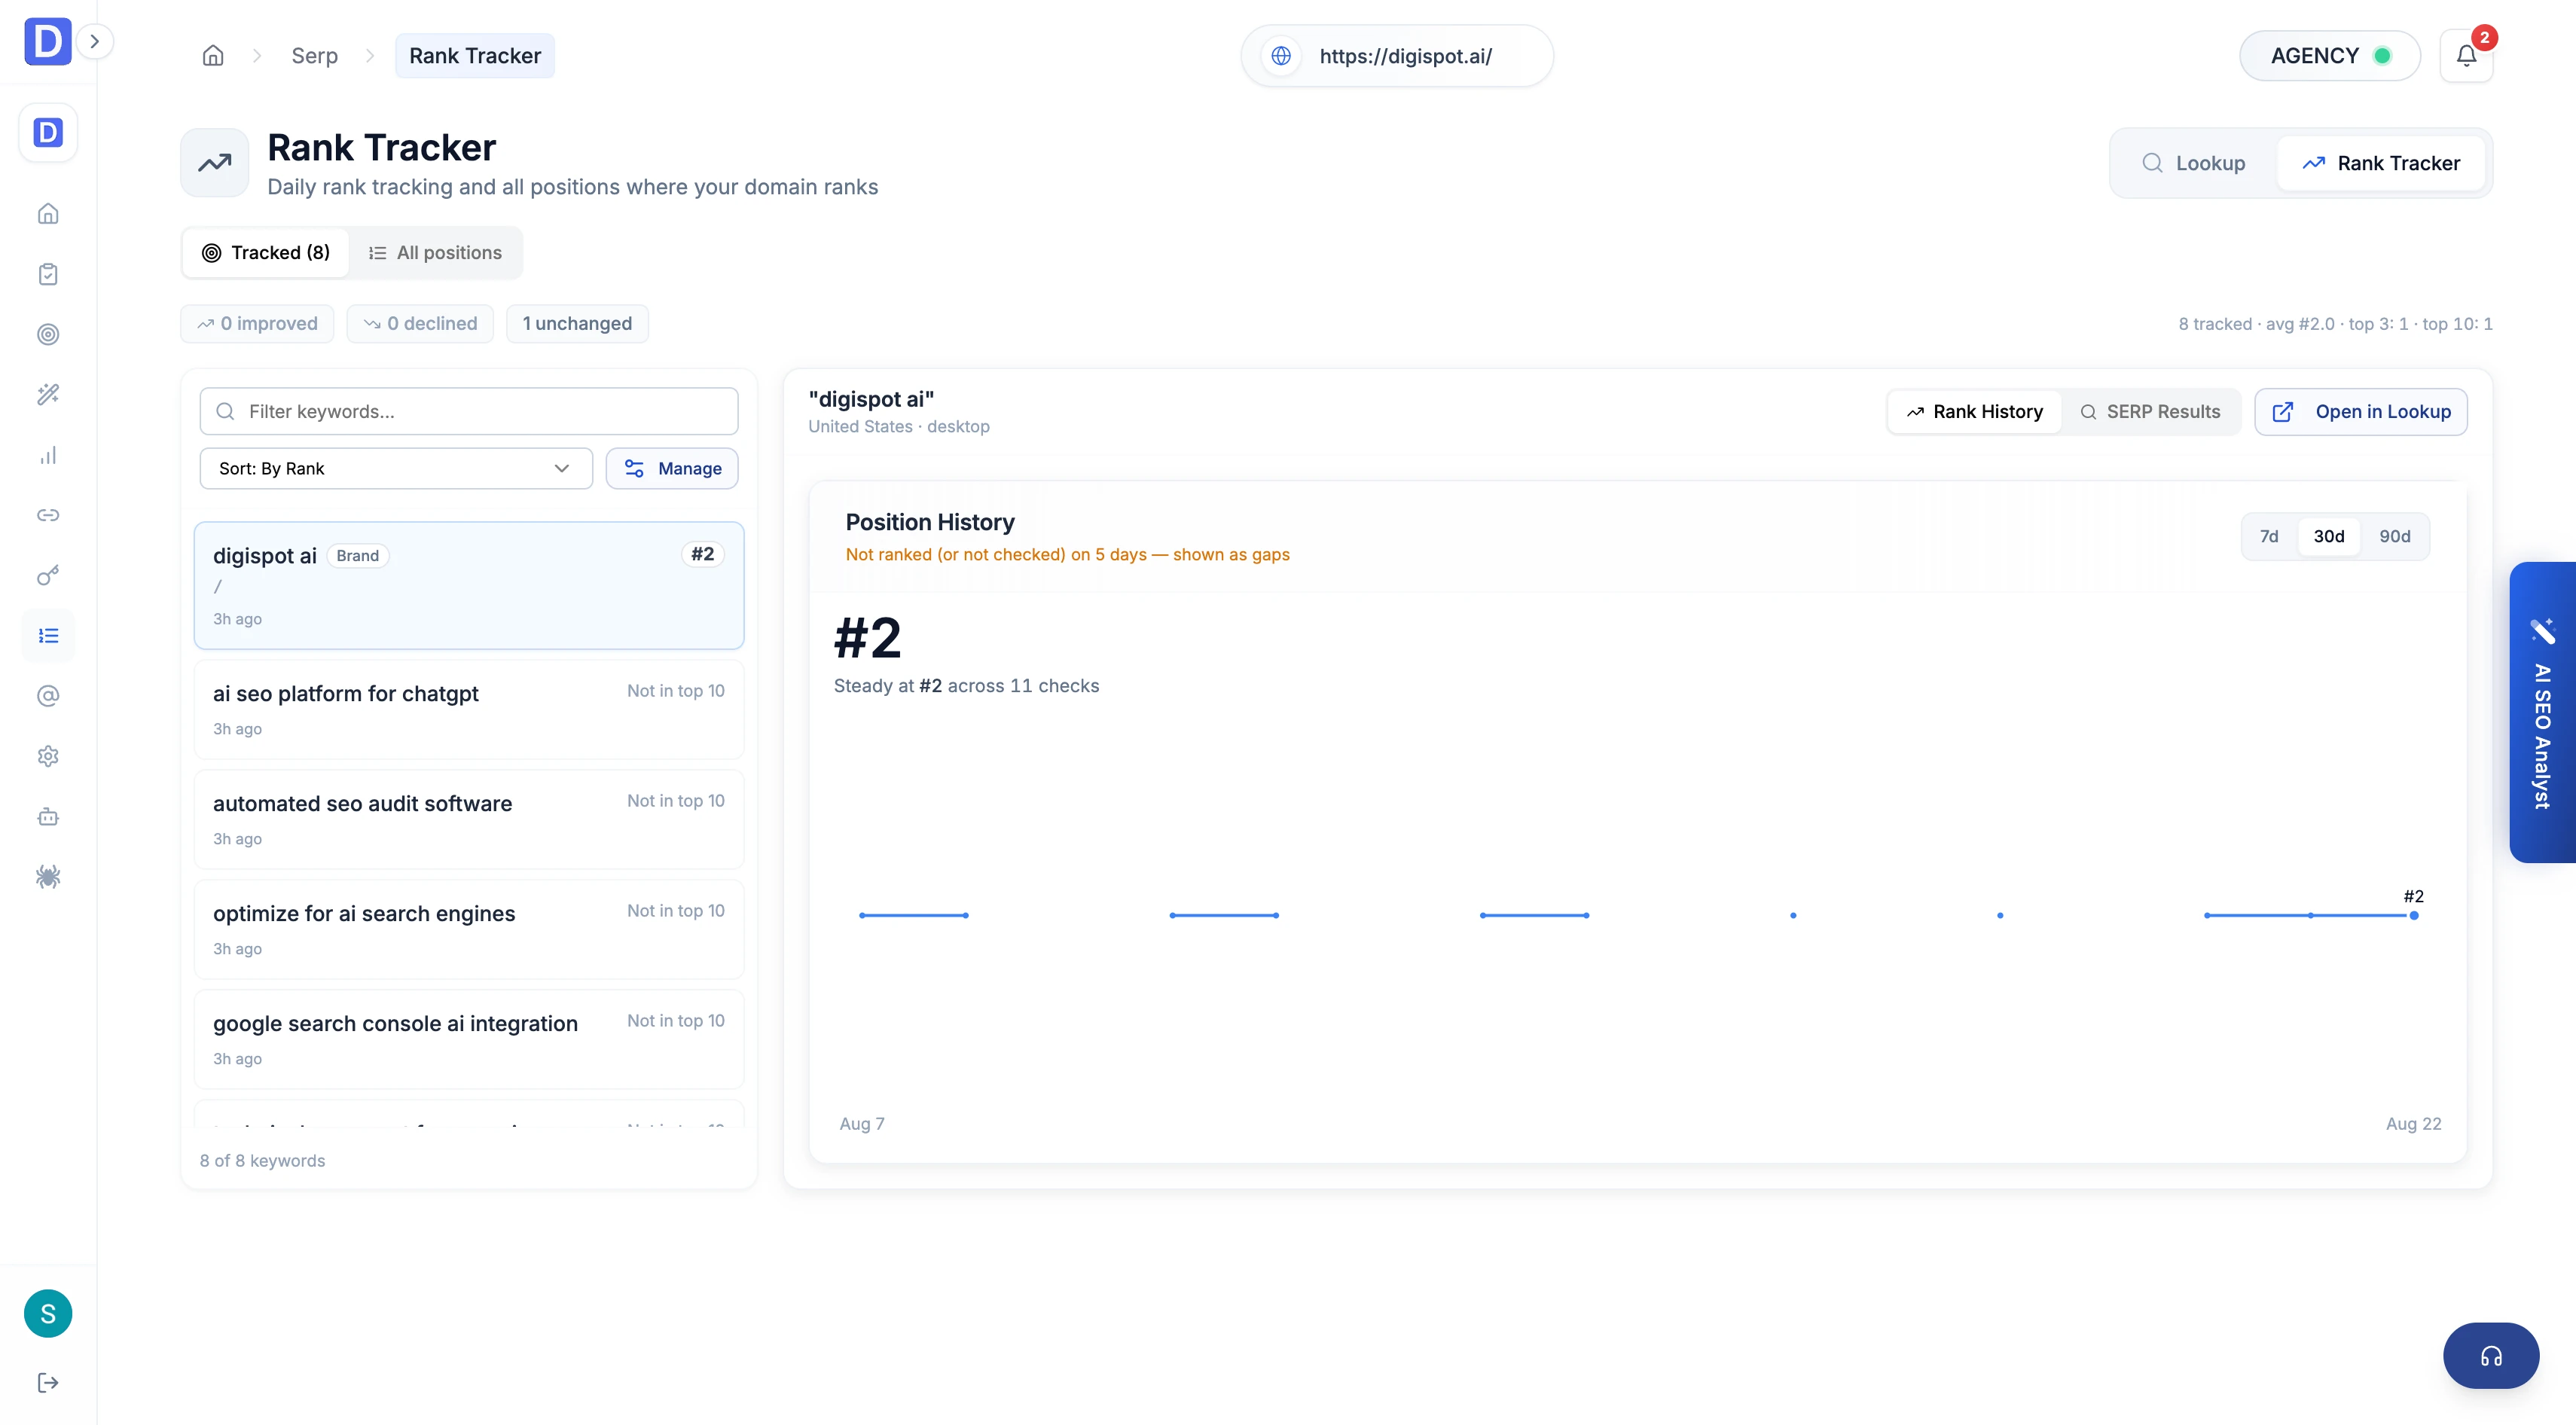Set position history range to 30d
Screen dimensions: 2576x1425
2329,536
